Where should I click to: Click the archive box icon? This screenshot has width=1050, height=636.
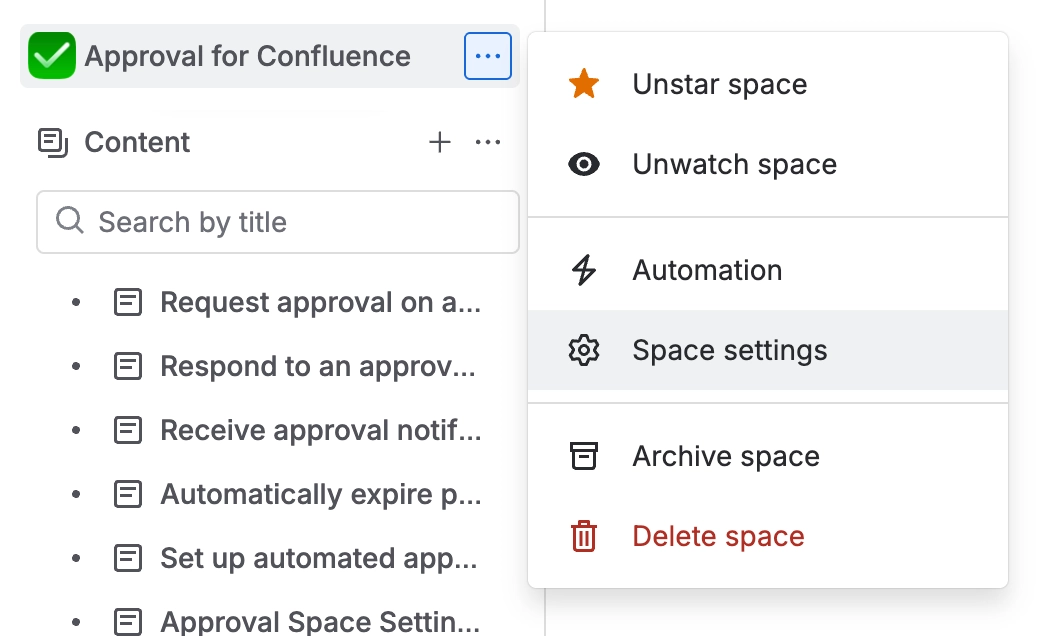[x=584, y=455]
